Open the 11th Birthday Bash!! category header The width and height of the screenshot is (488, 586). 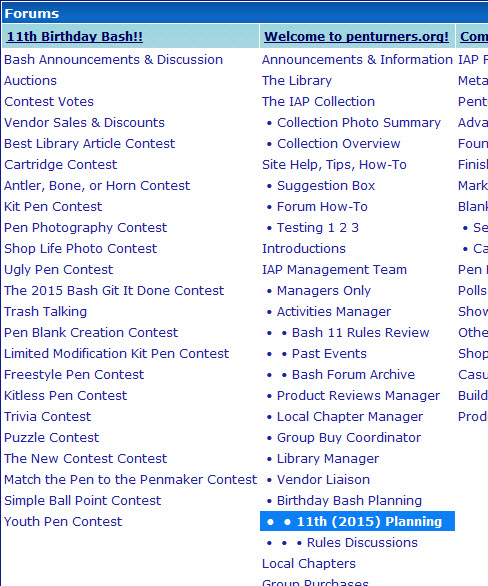point(75,37)
